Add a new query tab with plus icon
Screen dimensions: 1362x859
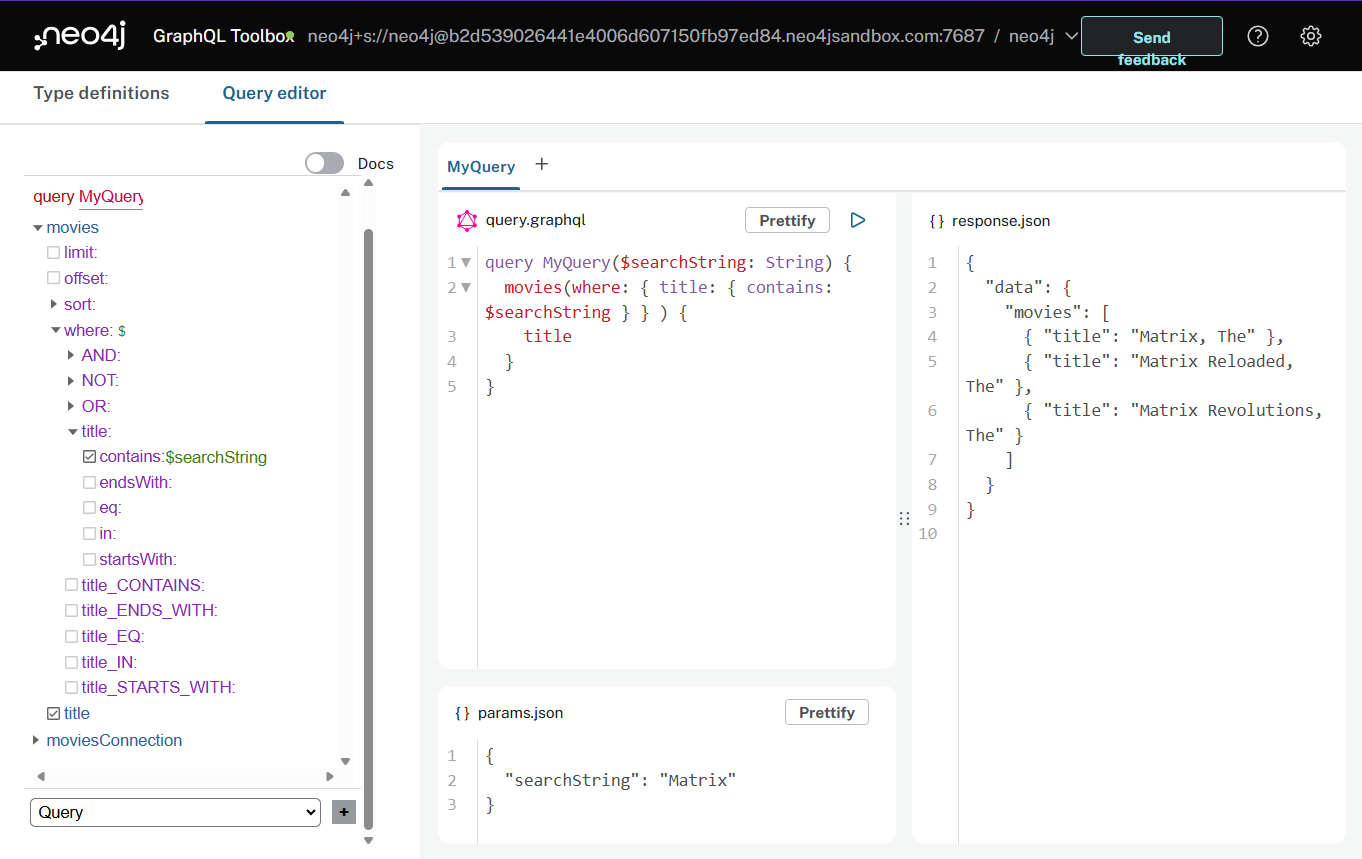541,164
